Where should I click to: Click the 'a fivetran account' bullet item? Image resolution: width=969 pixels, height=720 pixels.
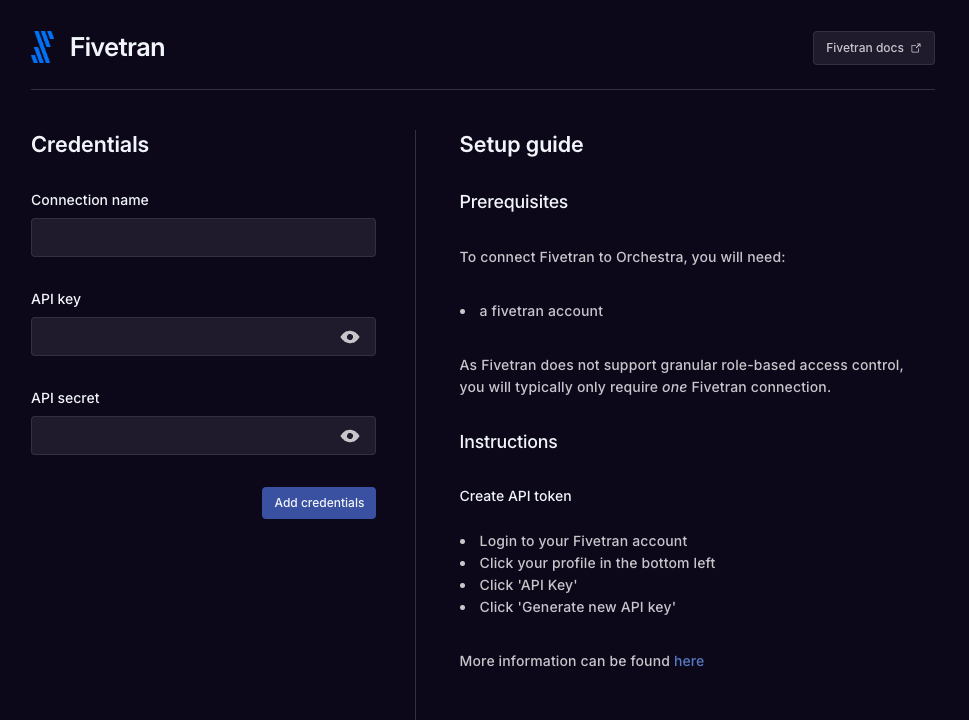point(541,311)
